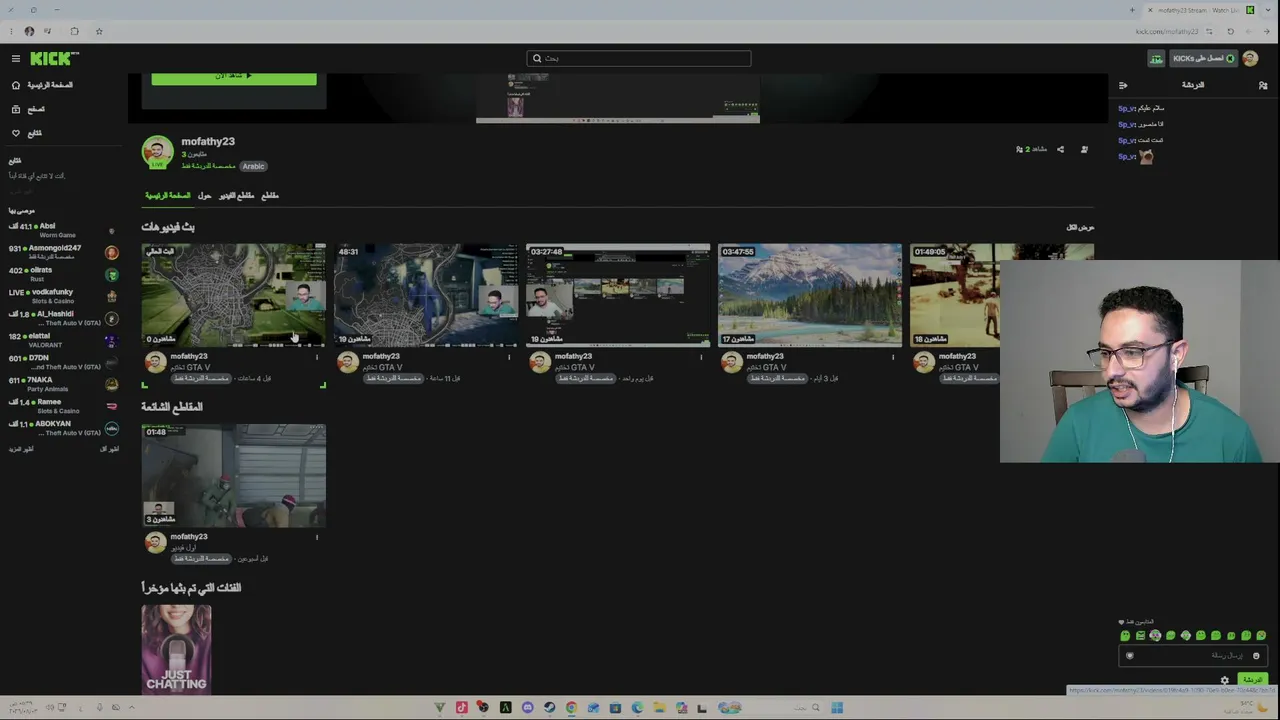Open a new browser tab
This screenshot has width=1280, height=720.
[x=1132, y=10]
